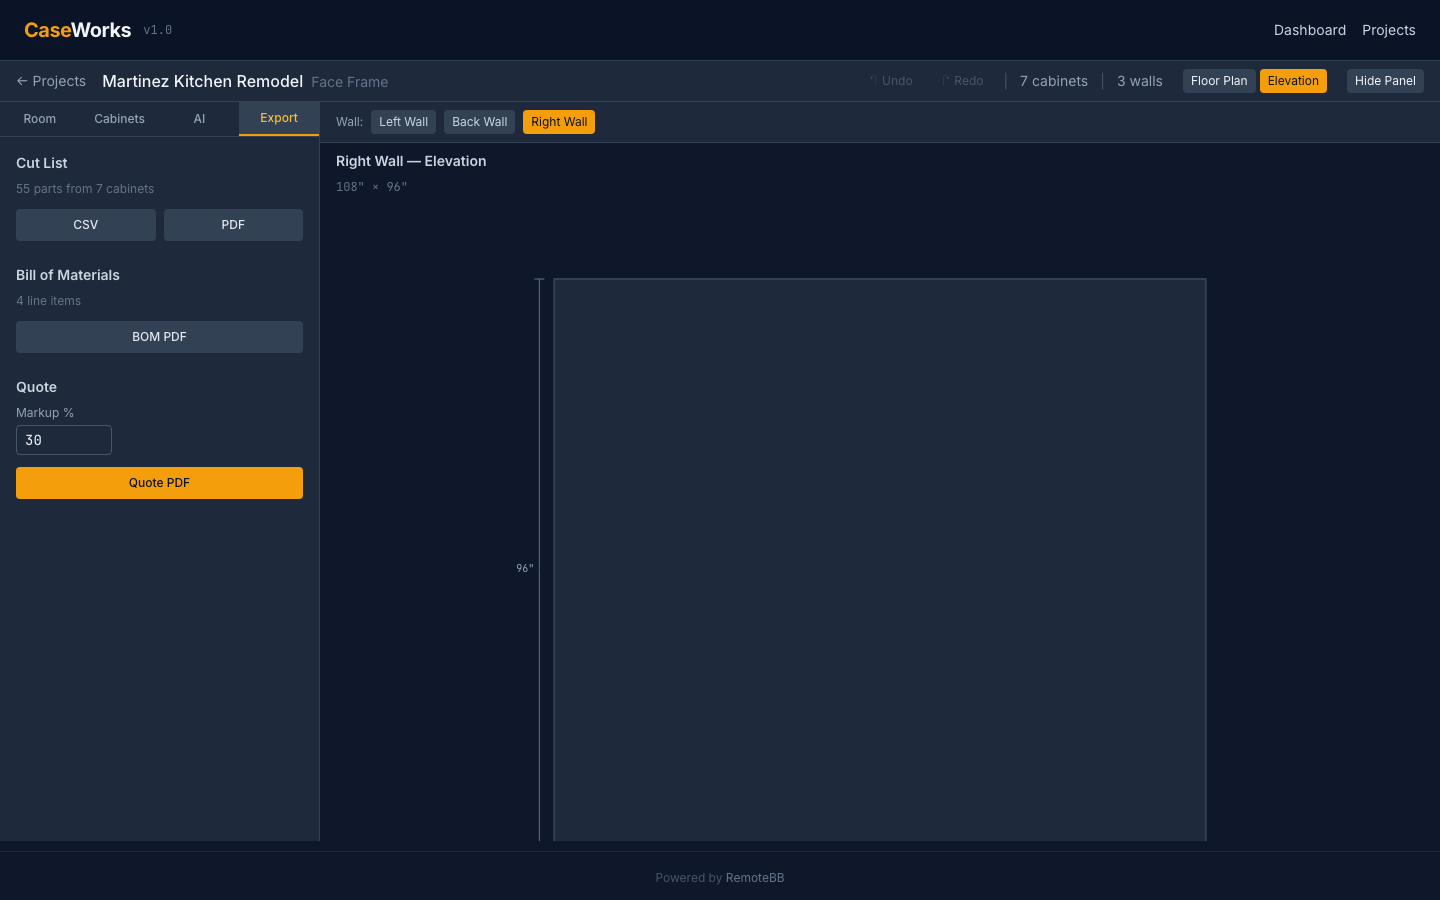Open the AI tab
This screenshot has height=900, width=1440.
[x=199, y=118]
